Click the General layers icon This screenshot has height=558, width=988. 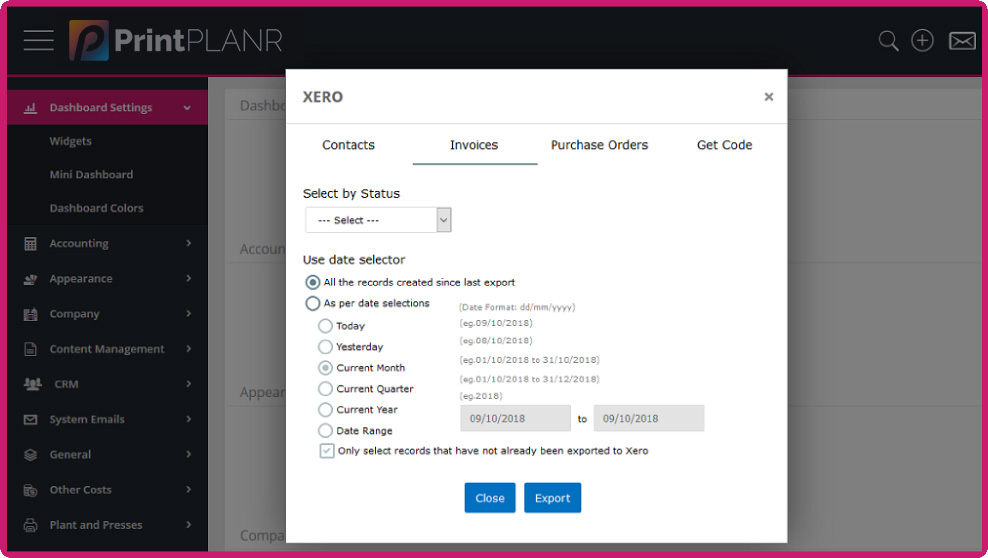pyautogui.click(x=30, y=455)
